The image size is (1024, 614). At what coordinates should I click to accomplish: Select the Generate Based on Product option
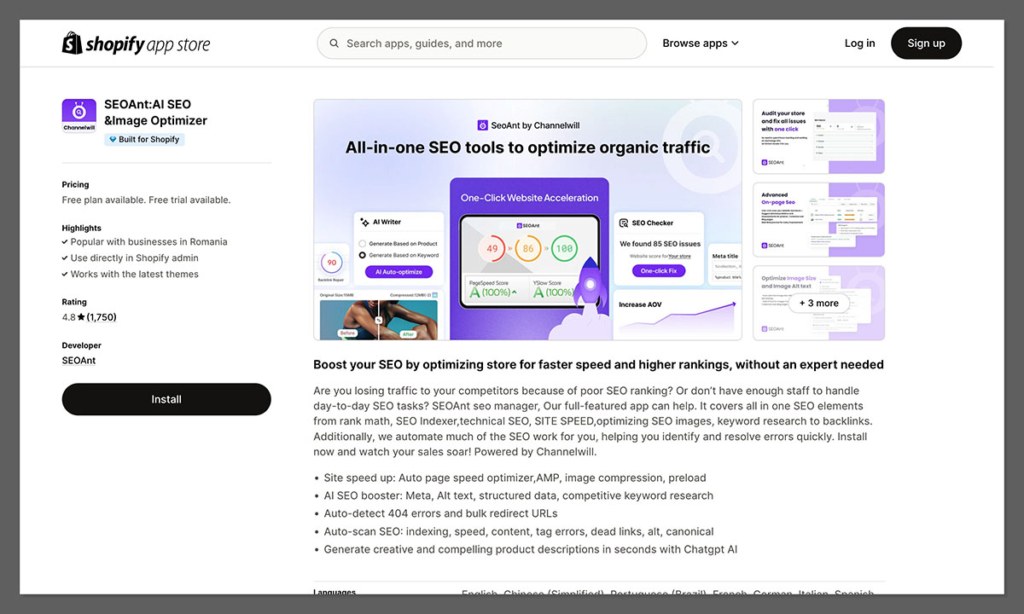[361, 243]
